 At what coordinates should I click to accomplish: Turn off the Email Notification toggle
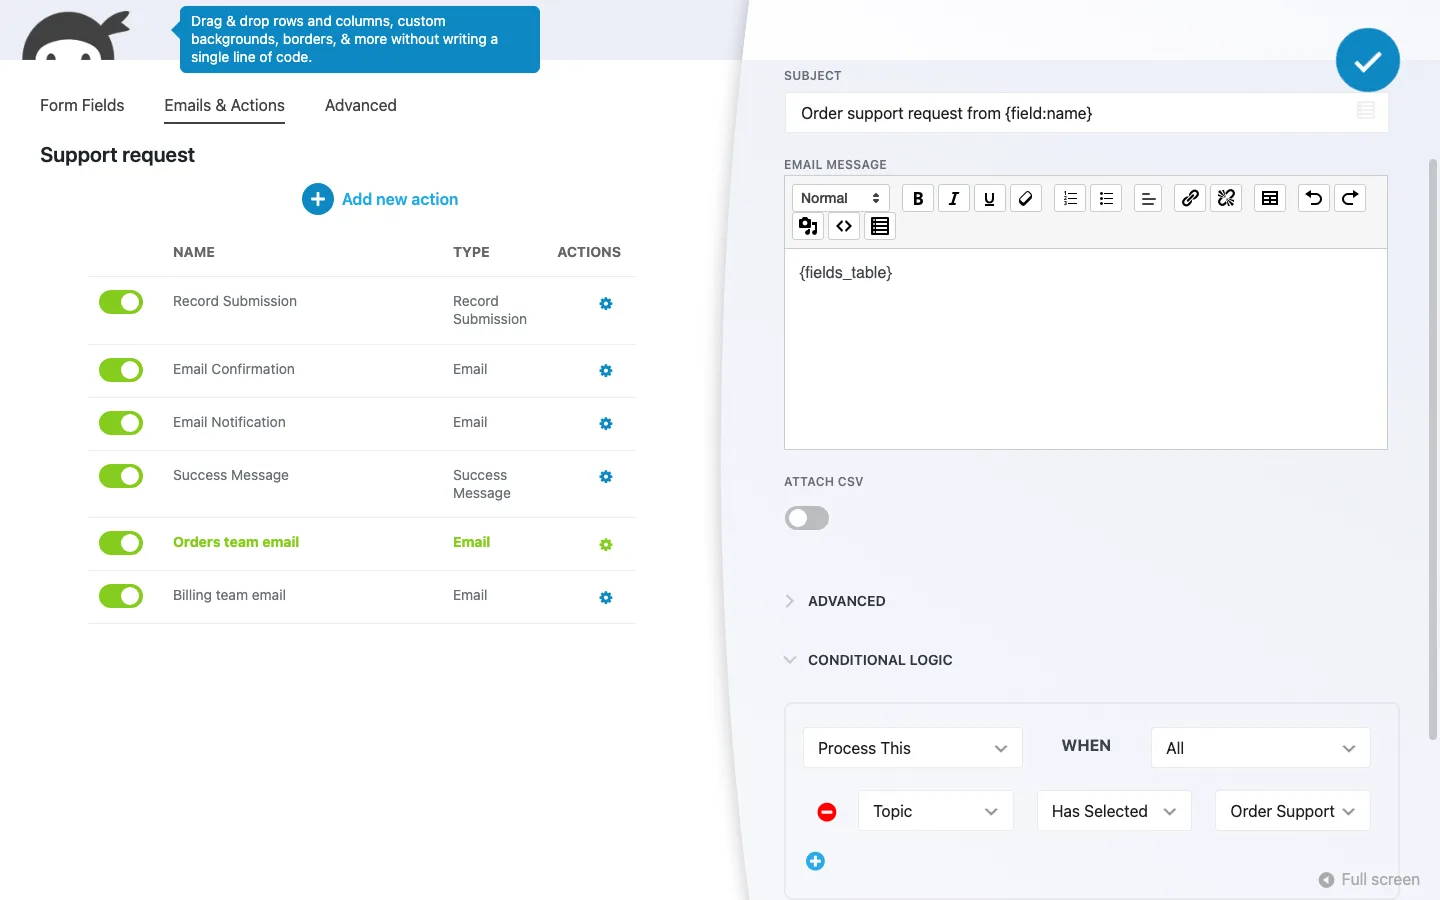click(x=121, y=423)
